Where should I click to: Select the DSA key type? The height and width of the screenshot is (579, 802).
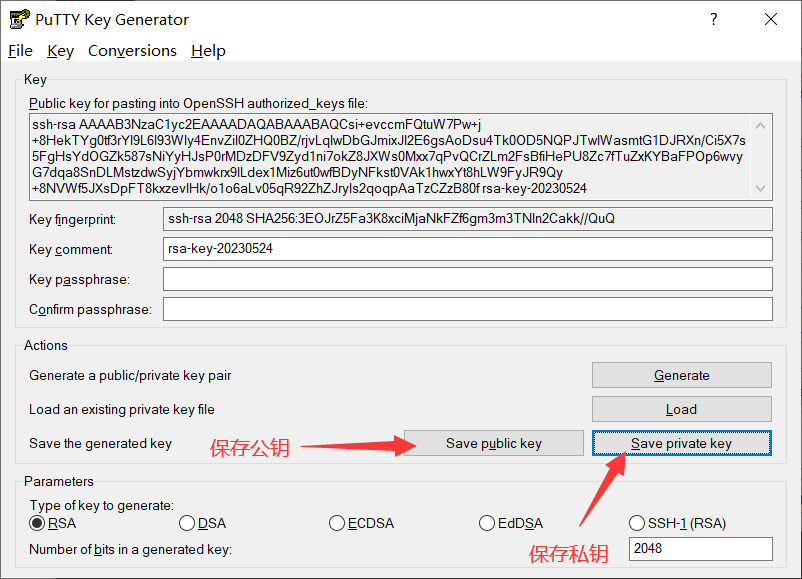tap(187, 523)
